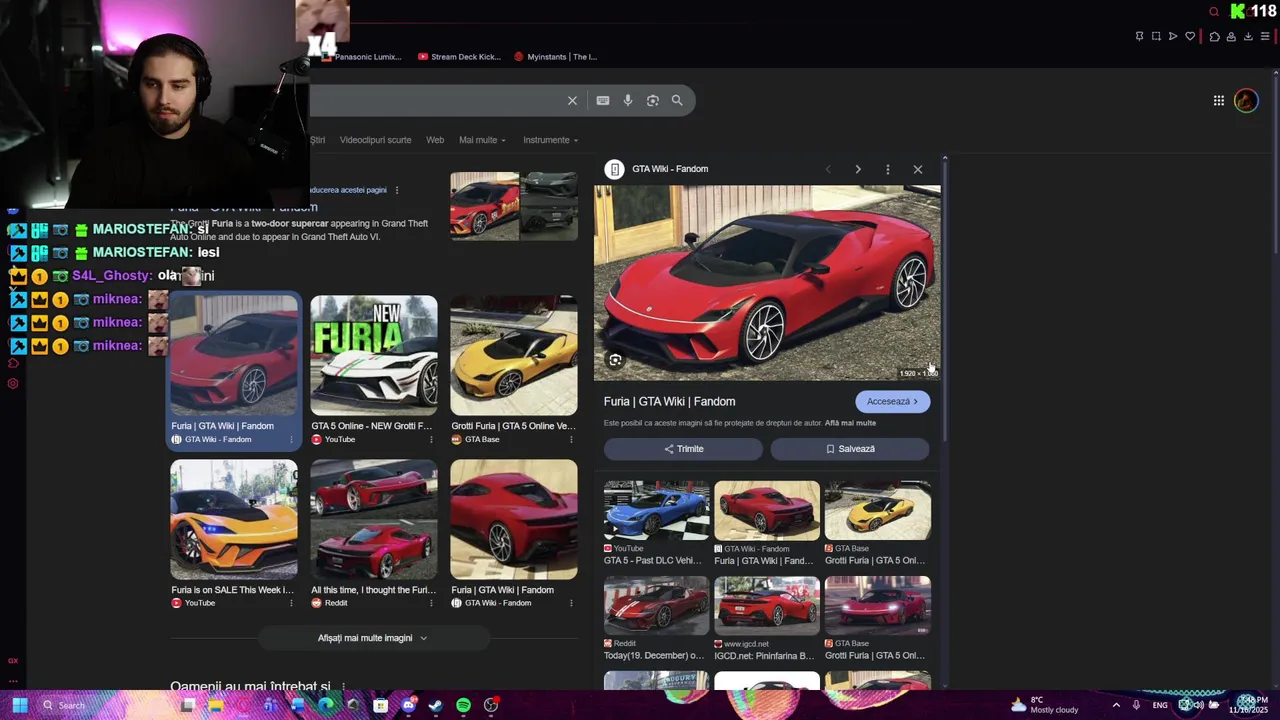
Task: Open the Google account avatar
Action: coord(1246,100)
